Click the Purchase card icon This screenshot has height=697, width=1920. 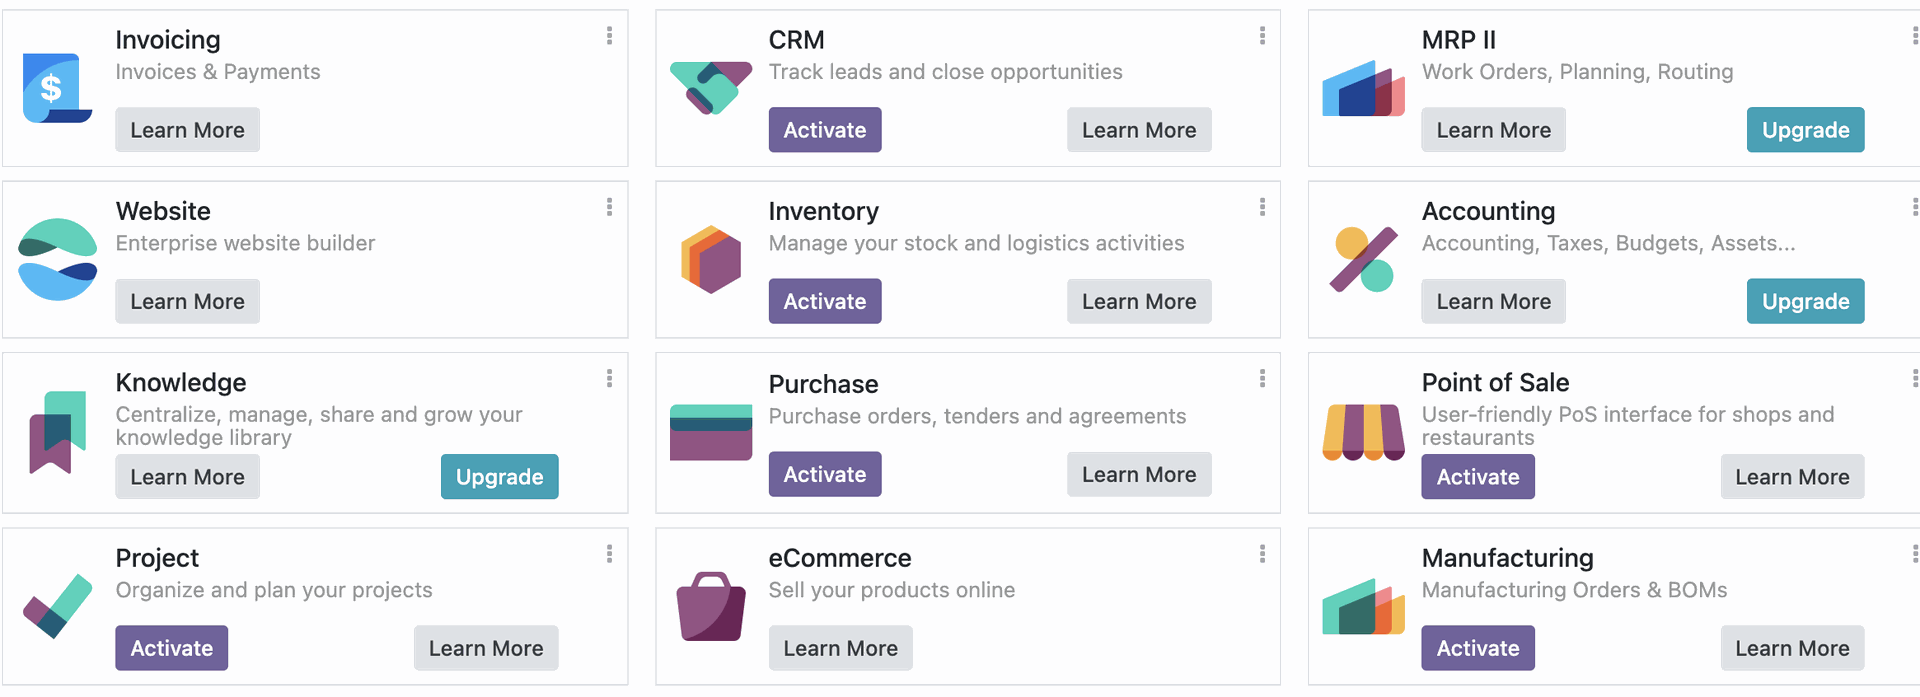pos(710,432)
